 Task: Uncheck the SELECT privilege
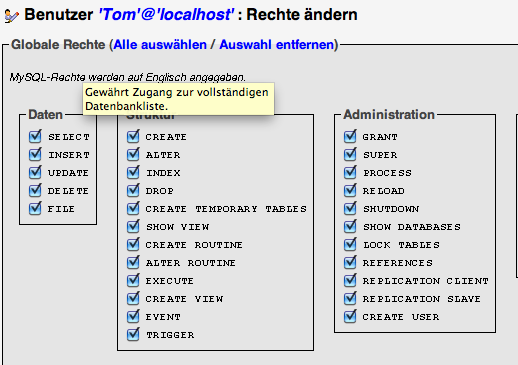35,136
